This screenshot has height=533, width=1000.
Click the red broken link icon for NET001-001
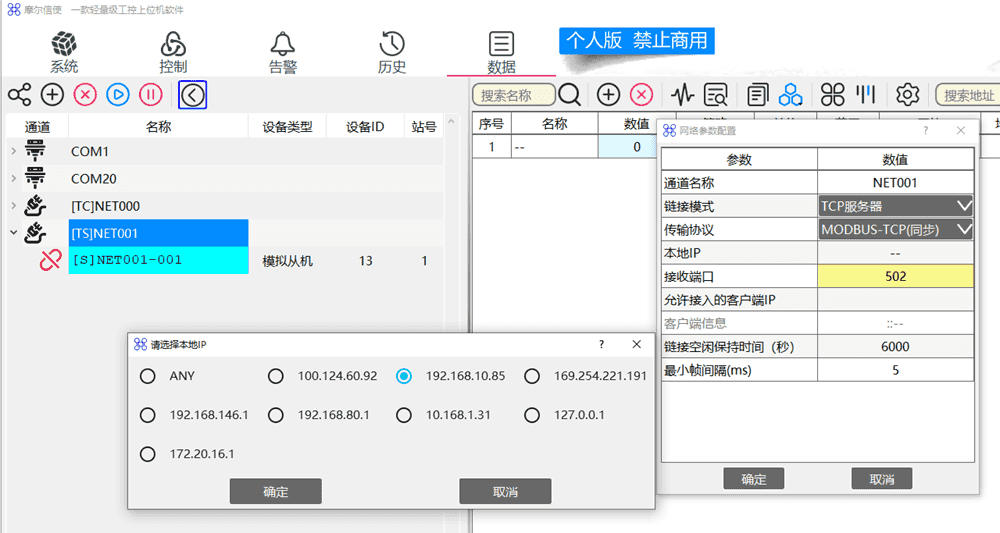[x=50, y=261]
